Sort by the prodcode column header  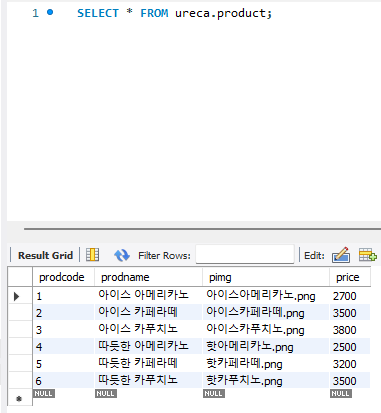[64, 277]
